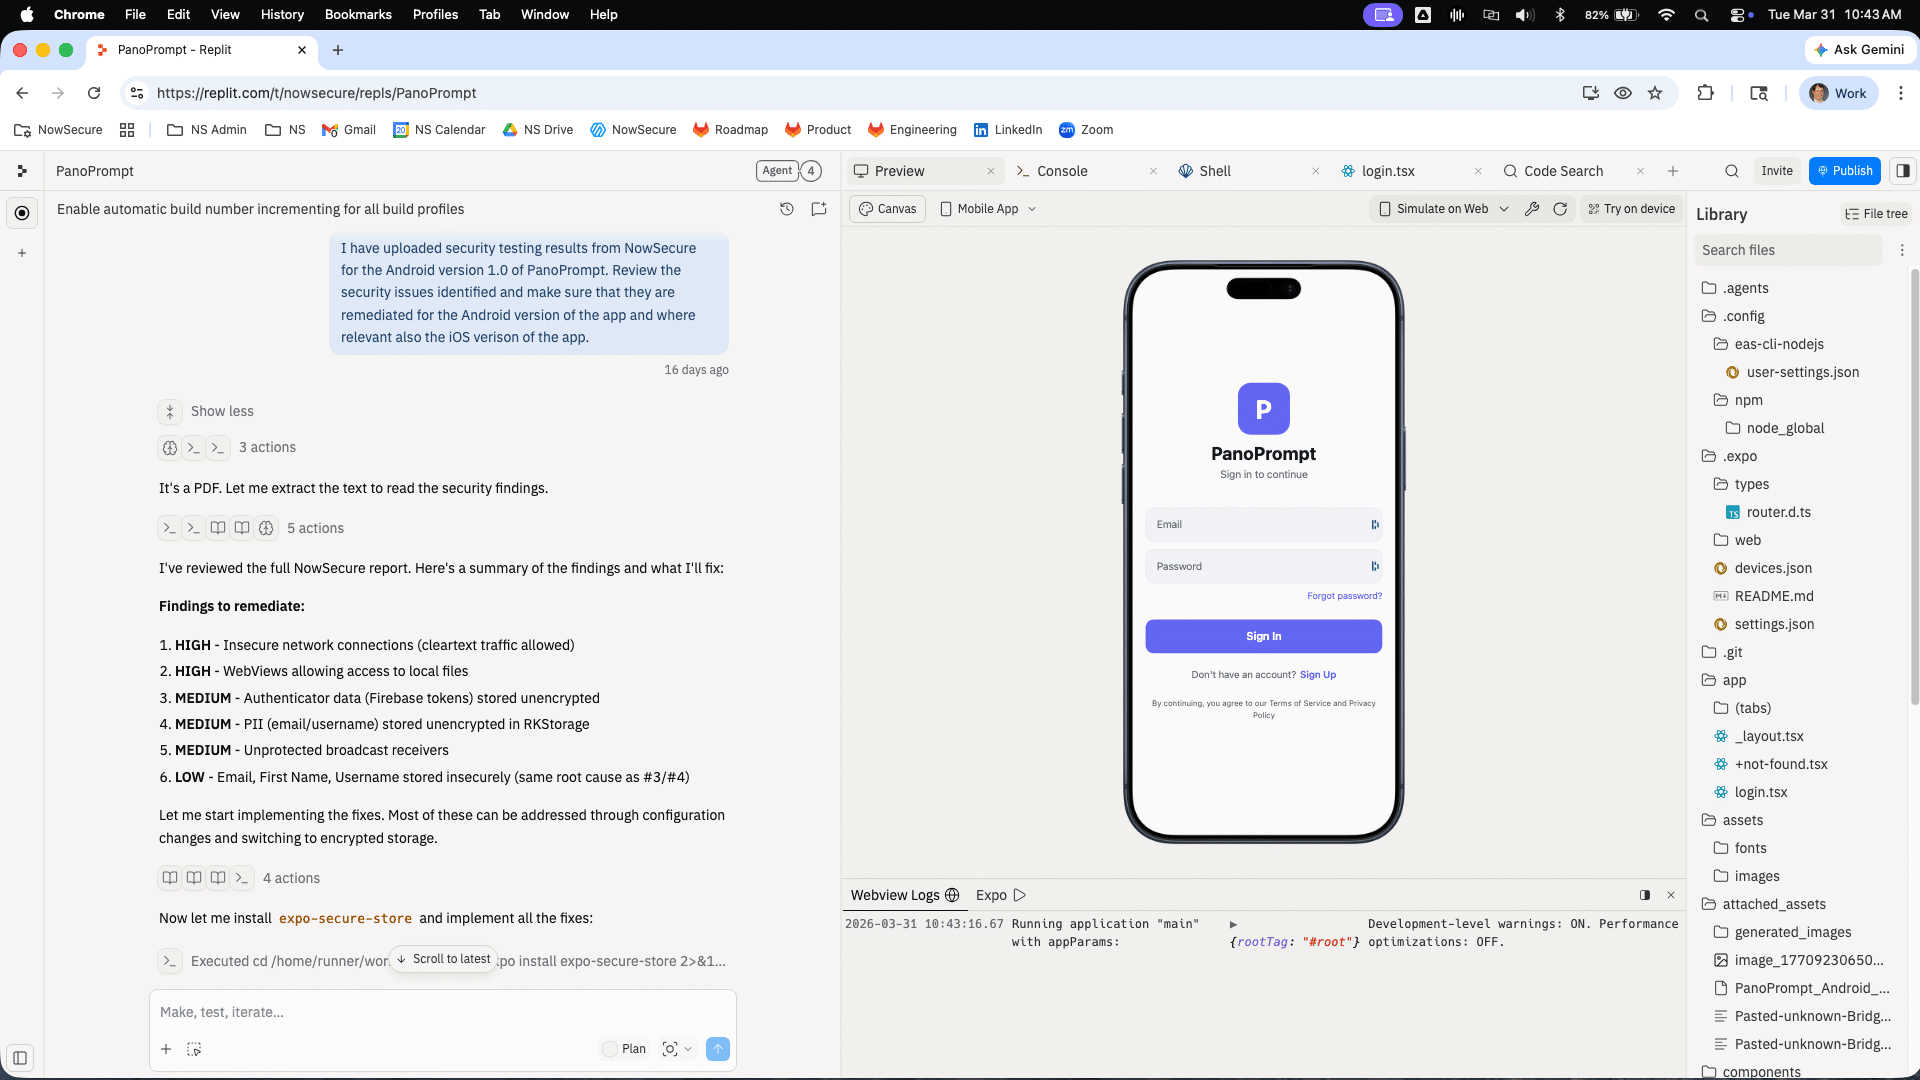Click the agent count badge 4
Screen dimensions: 1920x1080
coord(811,171)
